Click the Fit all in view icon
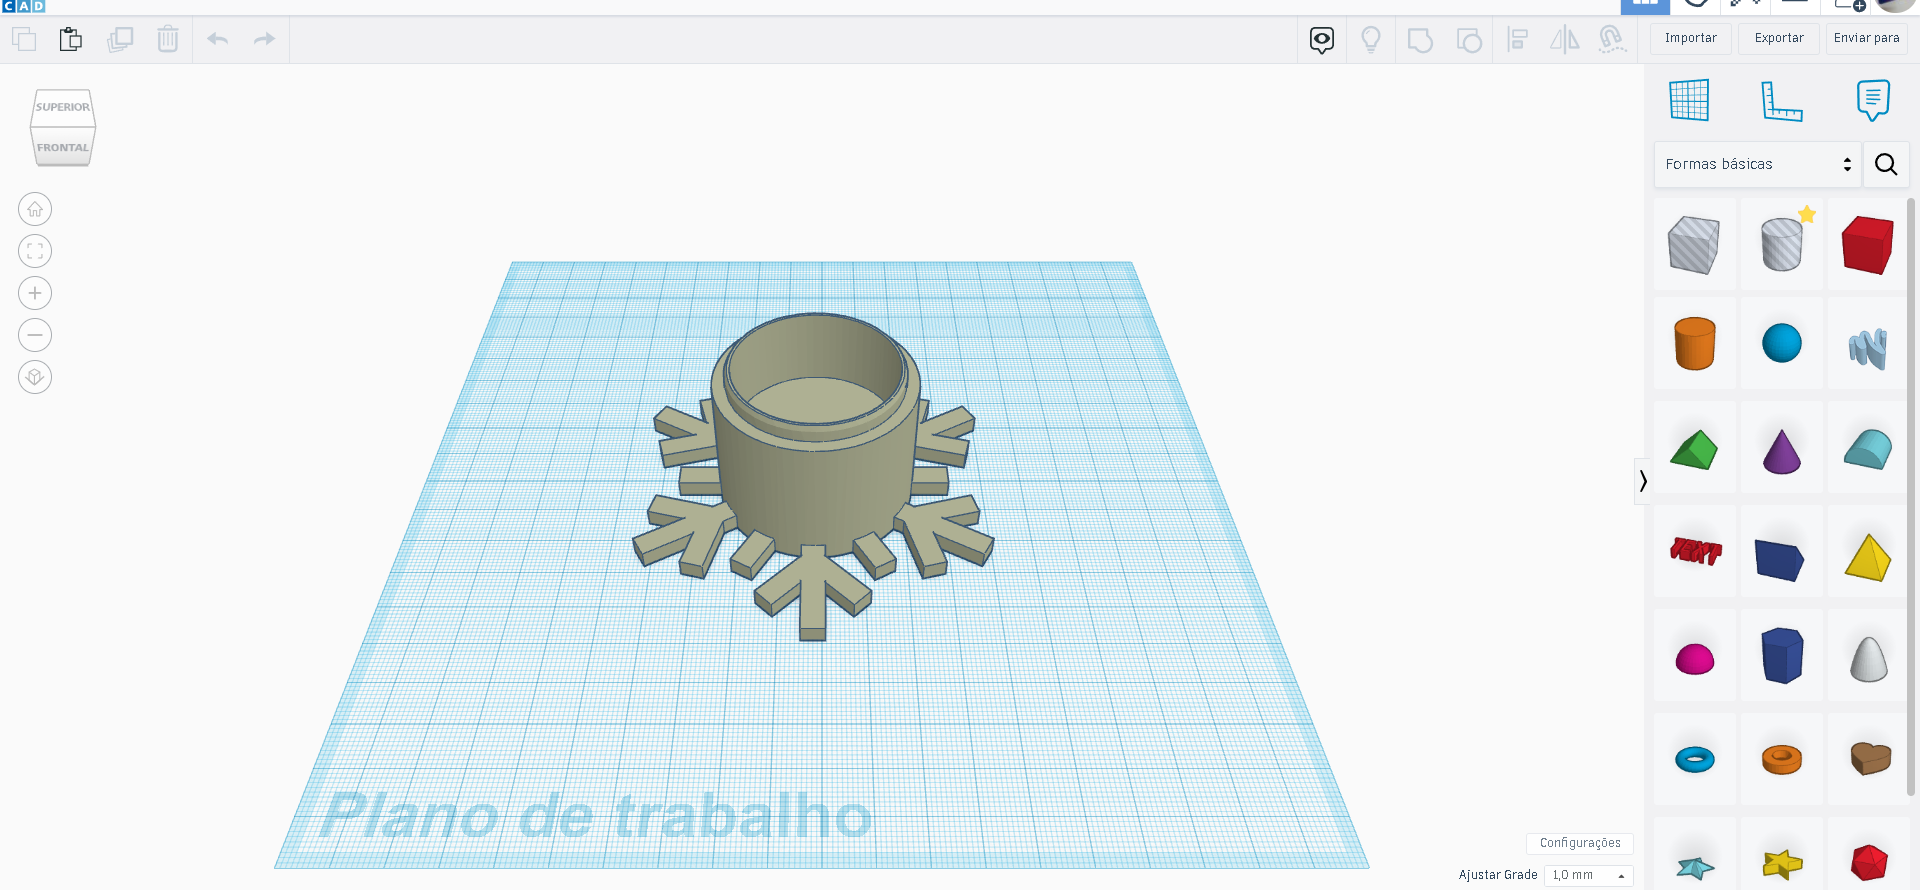 35,251
